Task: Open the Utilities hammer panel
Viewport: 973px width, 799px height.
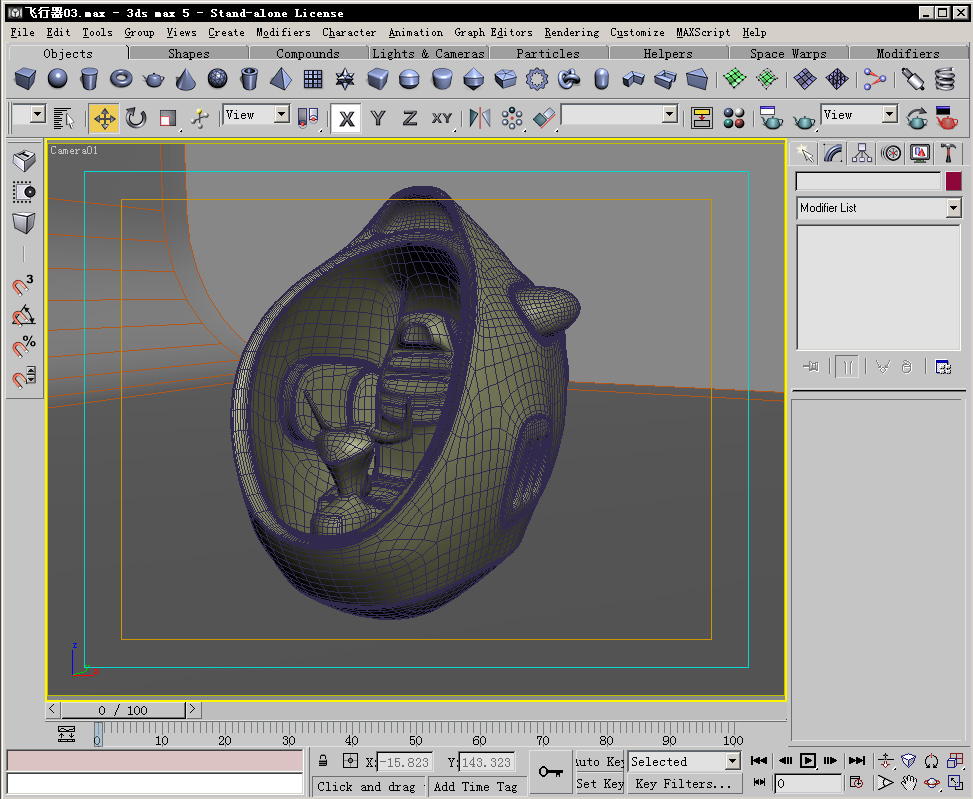Action: (x=949, y=153)
